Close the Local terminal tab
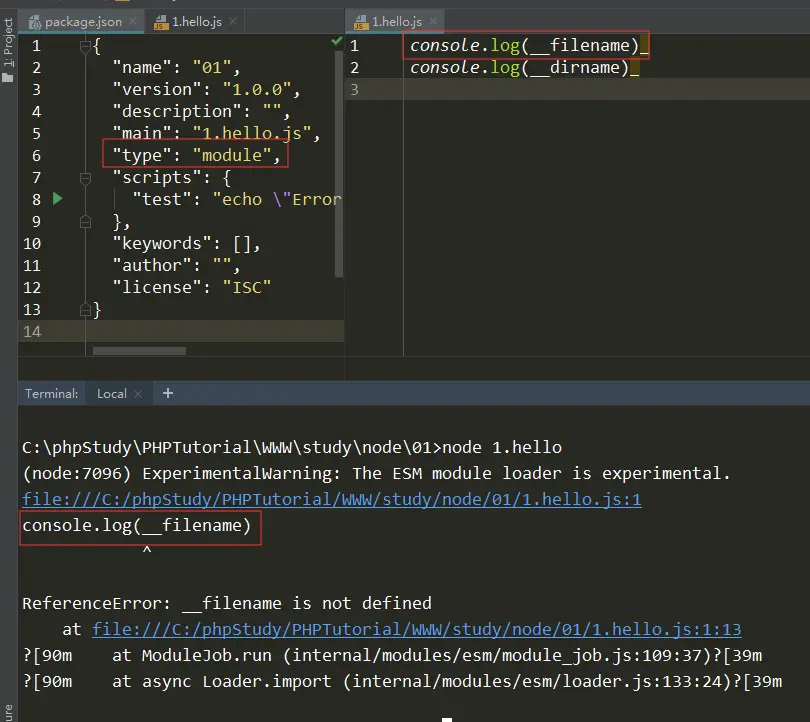The height and width of the screenshot is (722, 810). pos(138,394)
